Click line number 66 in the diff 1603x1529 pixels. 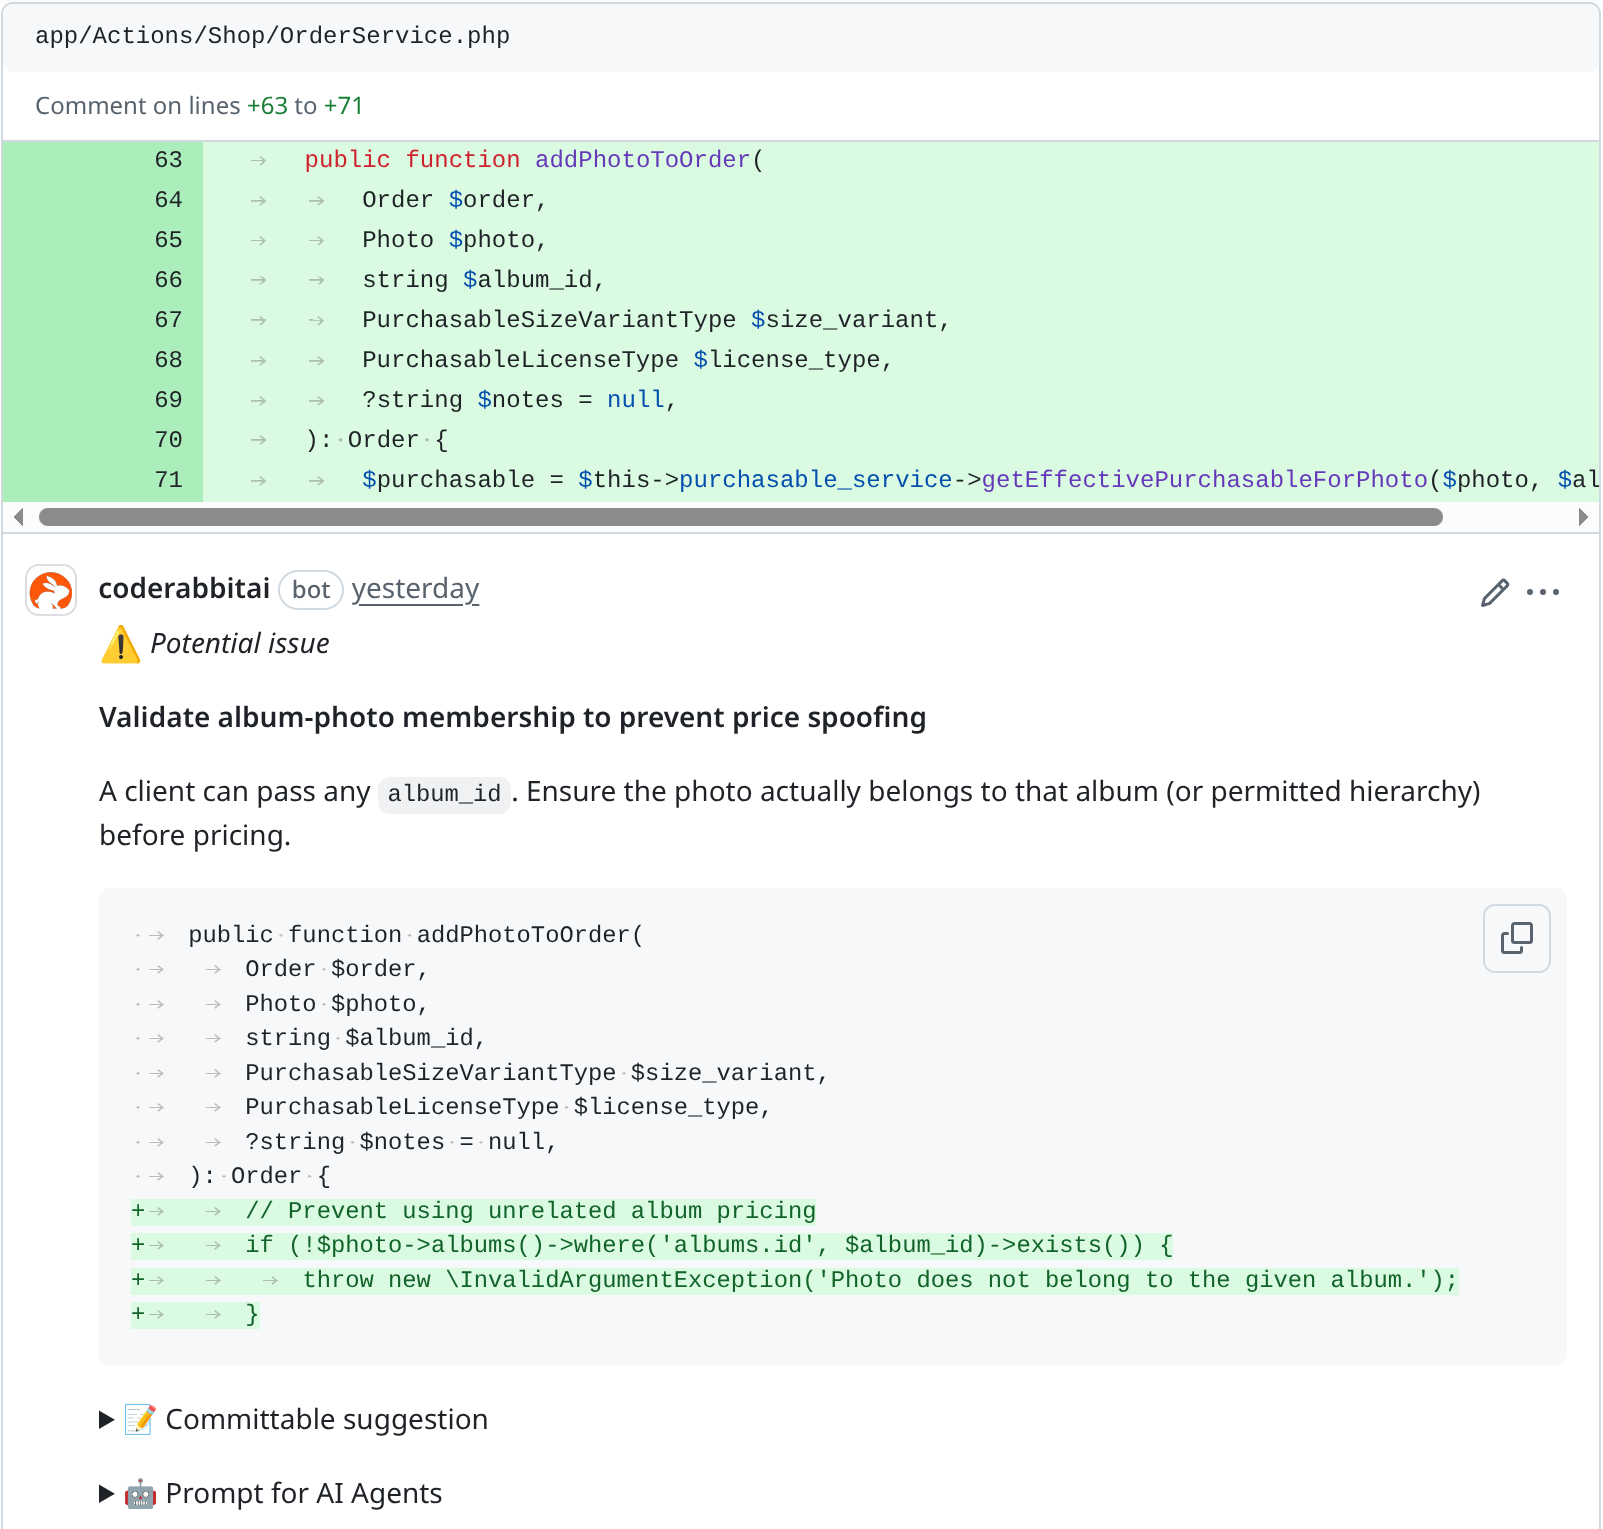tap(168, 280)
